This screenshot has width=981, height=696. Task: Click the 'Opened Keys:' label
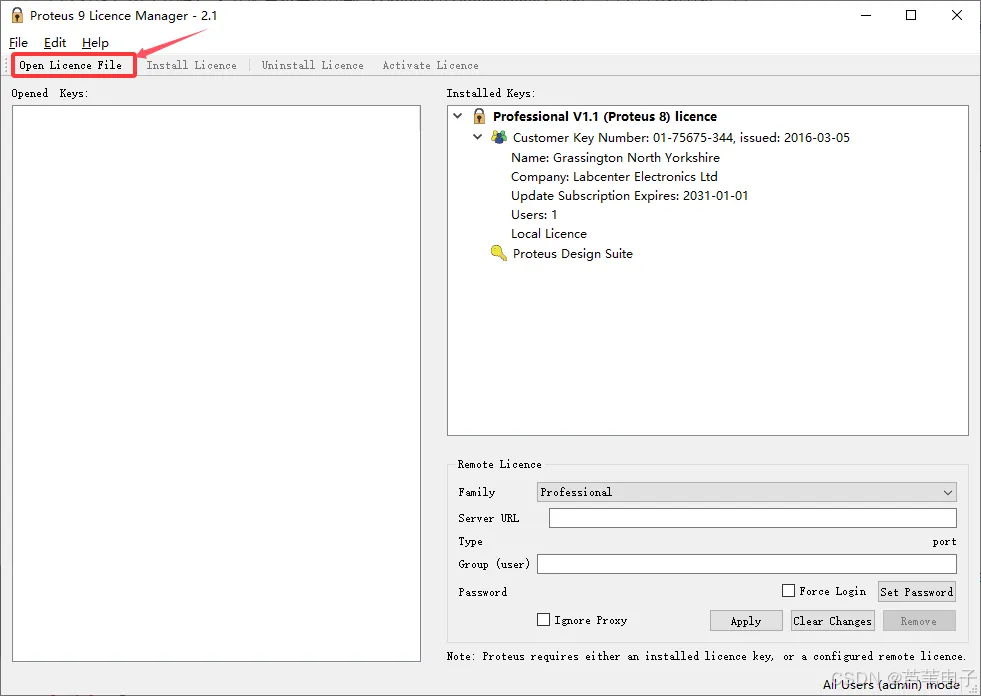pyautogui.click(x=49, y=93)
